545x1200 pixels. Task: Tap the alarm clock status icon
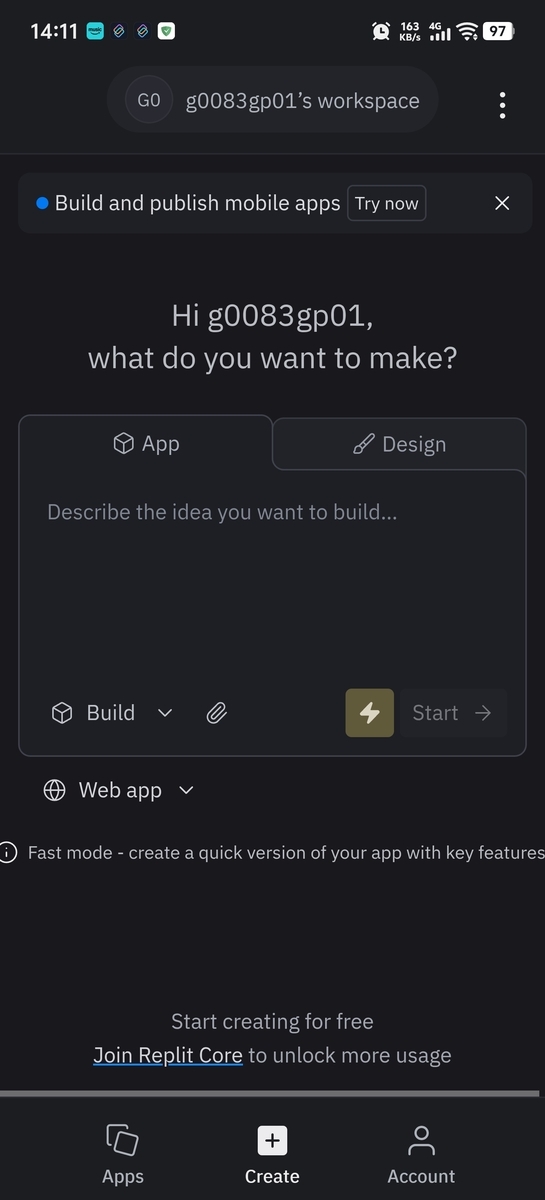(x=381, y=31)
